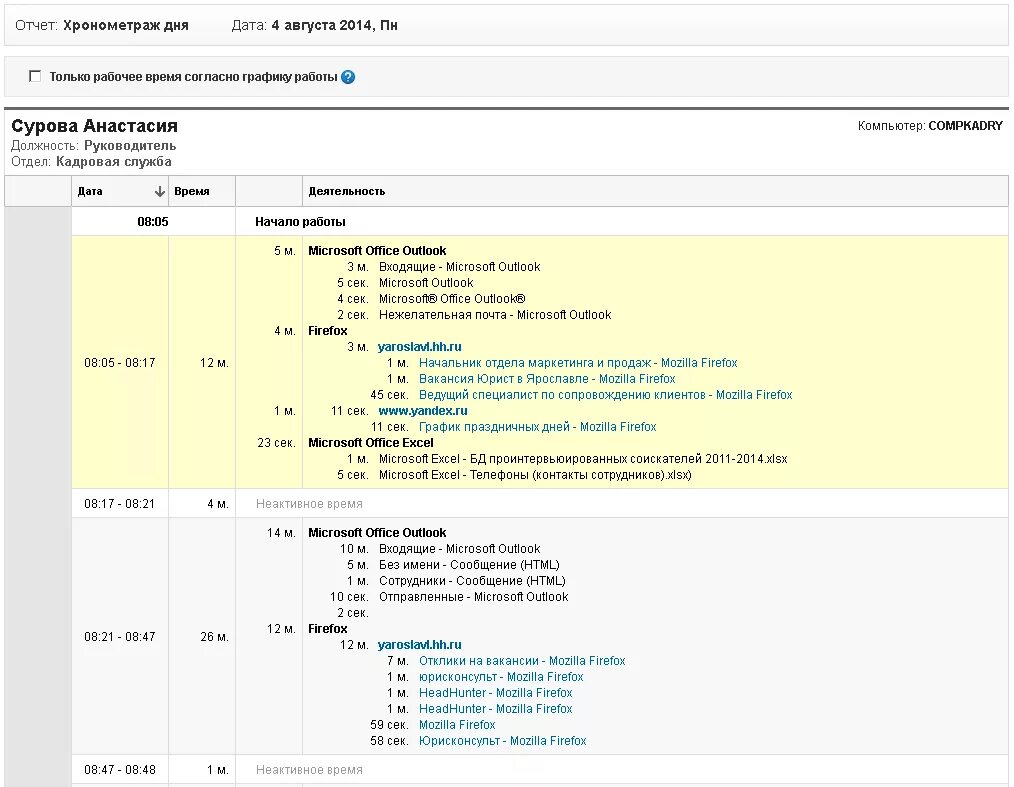This screenshot has width=1014, height=787.
Task: Click the 58 сек. Юрисконсульт link
Action: 502,741
